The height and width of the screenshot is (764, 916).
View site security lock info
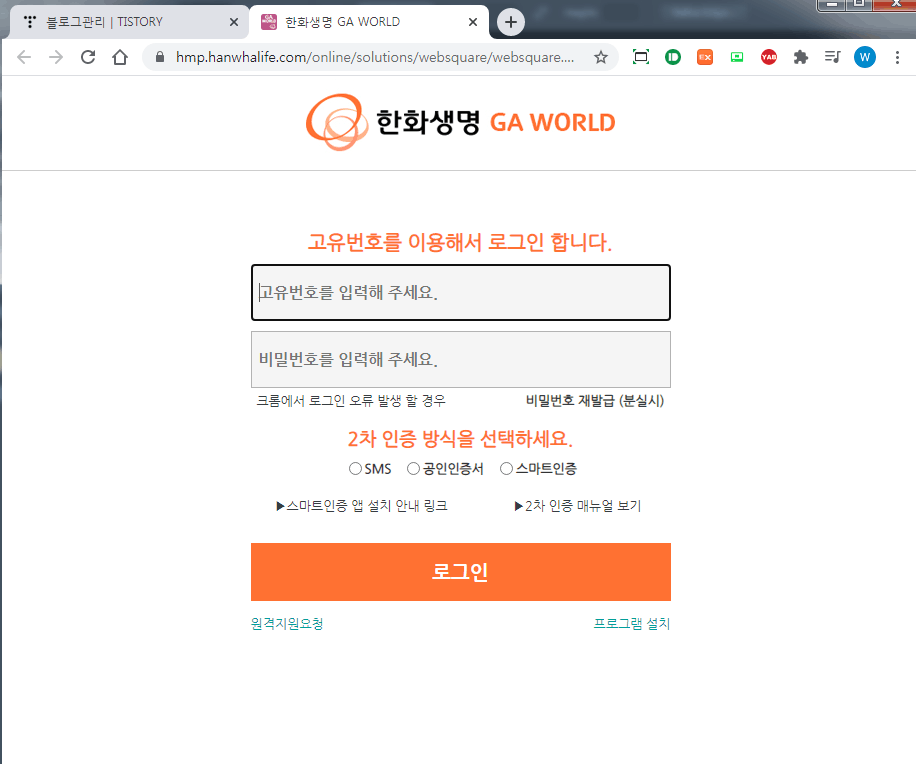click(159, 57)
